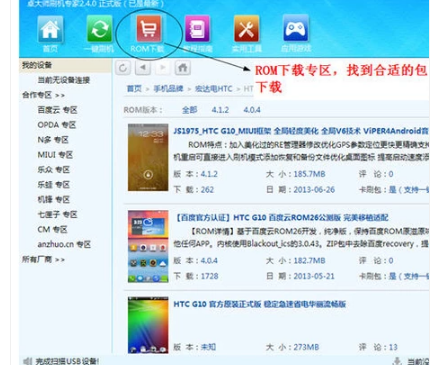Screen dimensions: 438x365
Task: Open the 首页 home icon in top toolbar
Action: click(x=50, y=29)
